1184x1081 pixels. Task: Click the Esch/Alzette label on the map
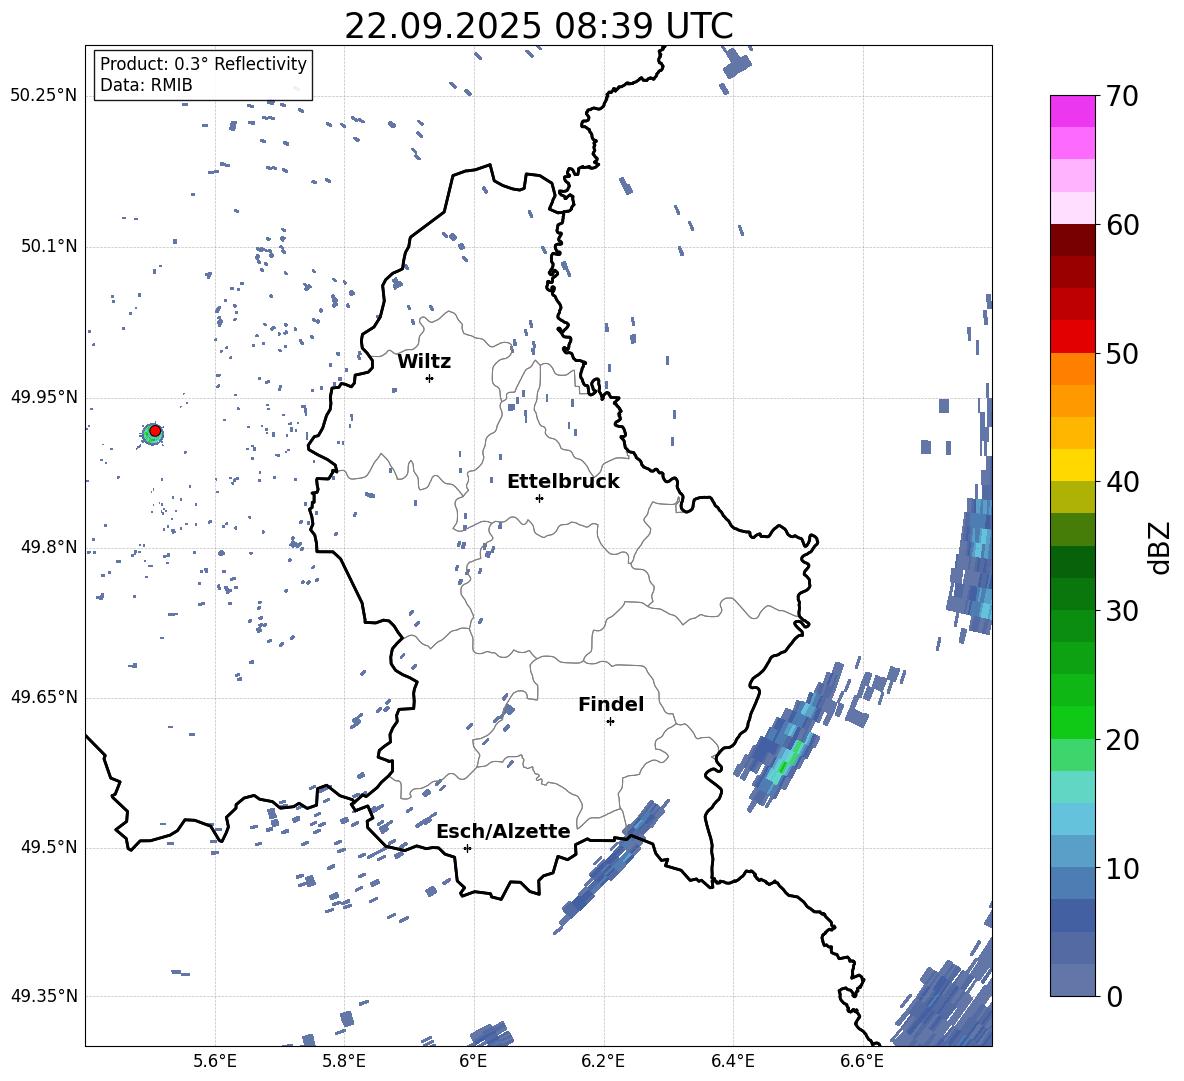(x=503, y=831)
